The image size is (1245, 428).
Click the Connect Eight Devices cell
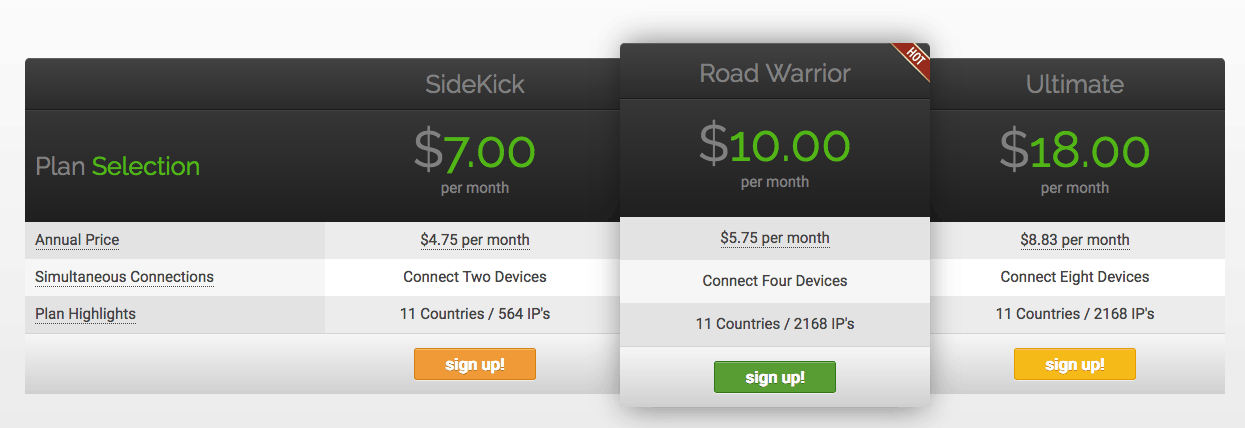point(1075,277)
